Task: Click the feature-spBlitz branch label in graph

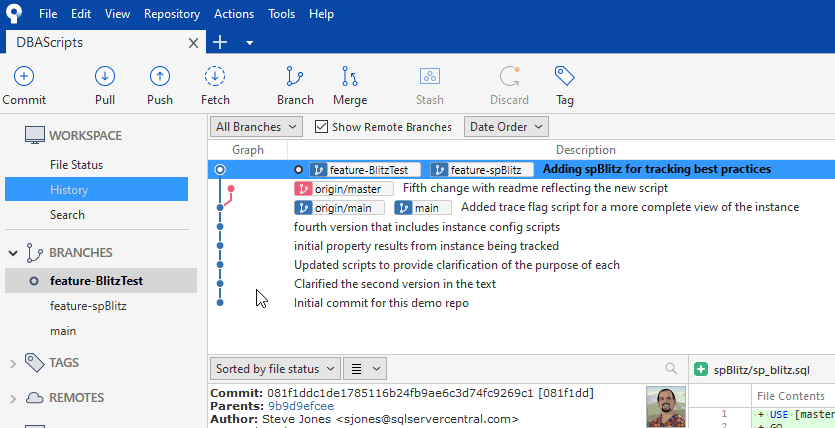Action: pyautogui.click(x=482, y=170)
